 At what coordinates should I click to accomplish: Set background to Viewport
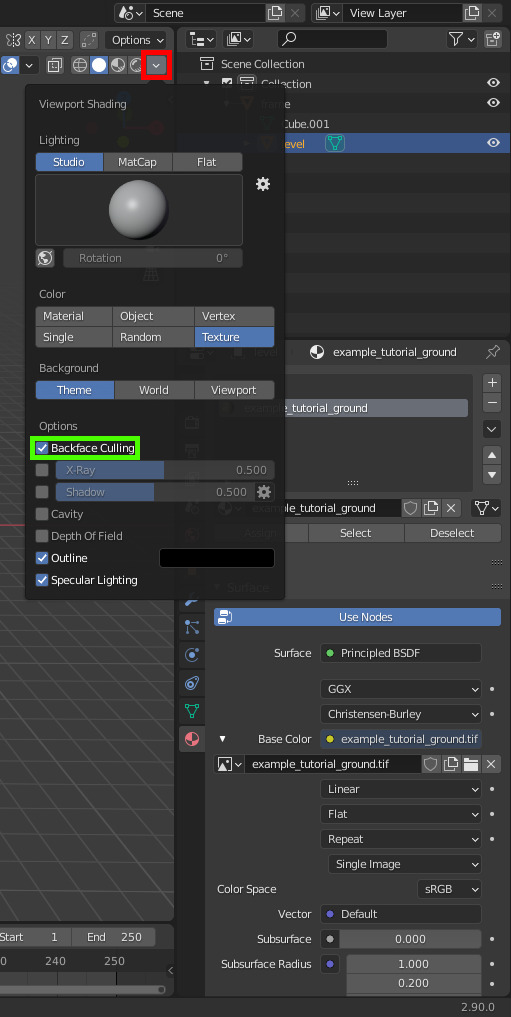(x=234, y=390)
